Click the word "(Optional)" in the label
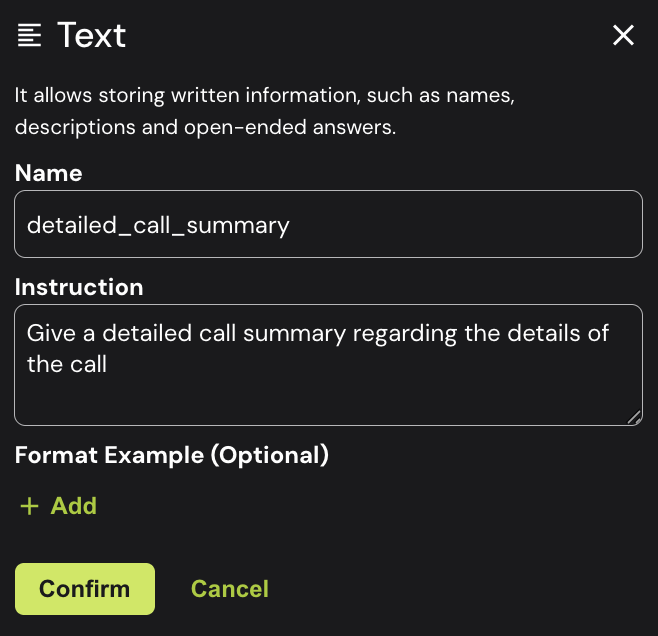Viewport: 658px width, 636px height. [269, 455]
